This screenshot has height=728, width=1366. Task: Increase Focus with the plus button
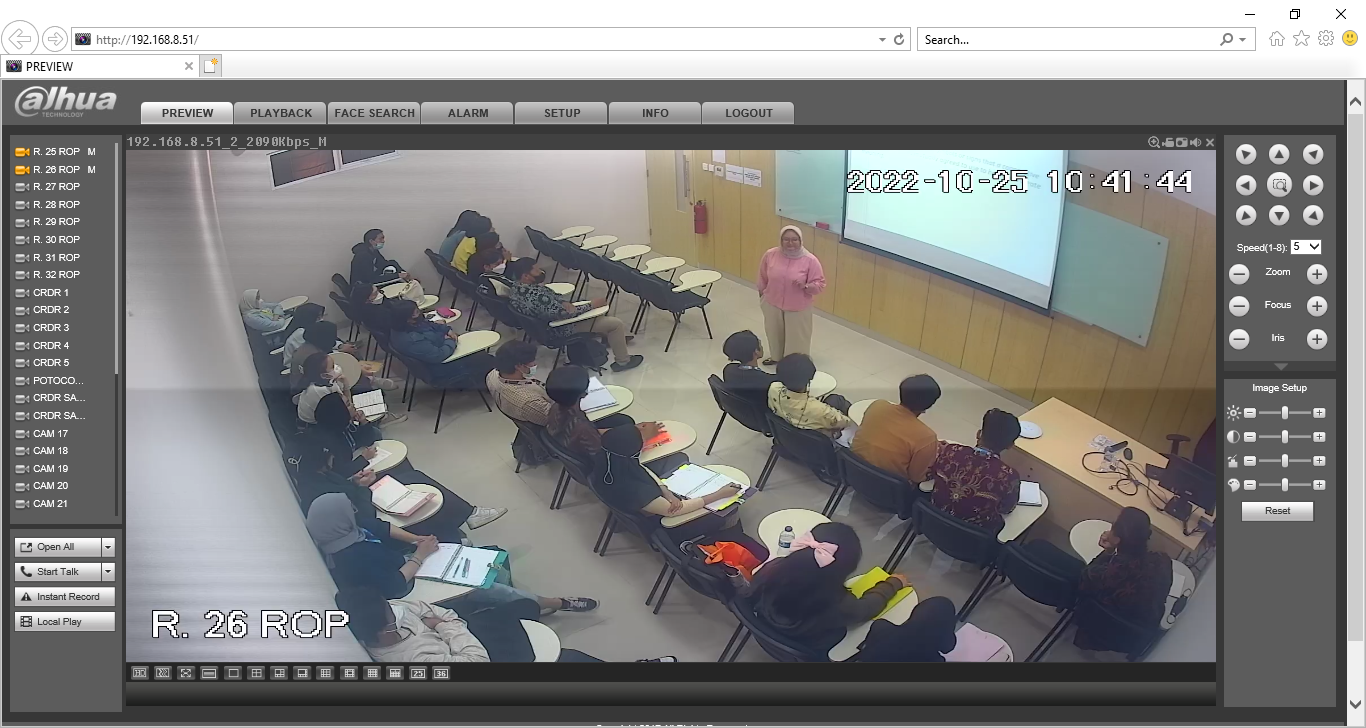click(1317, 306)
